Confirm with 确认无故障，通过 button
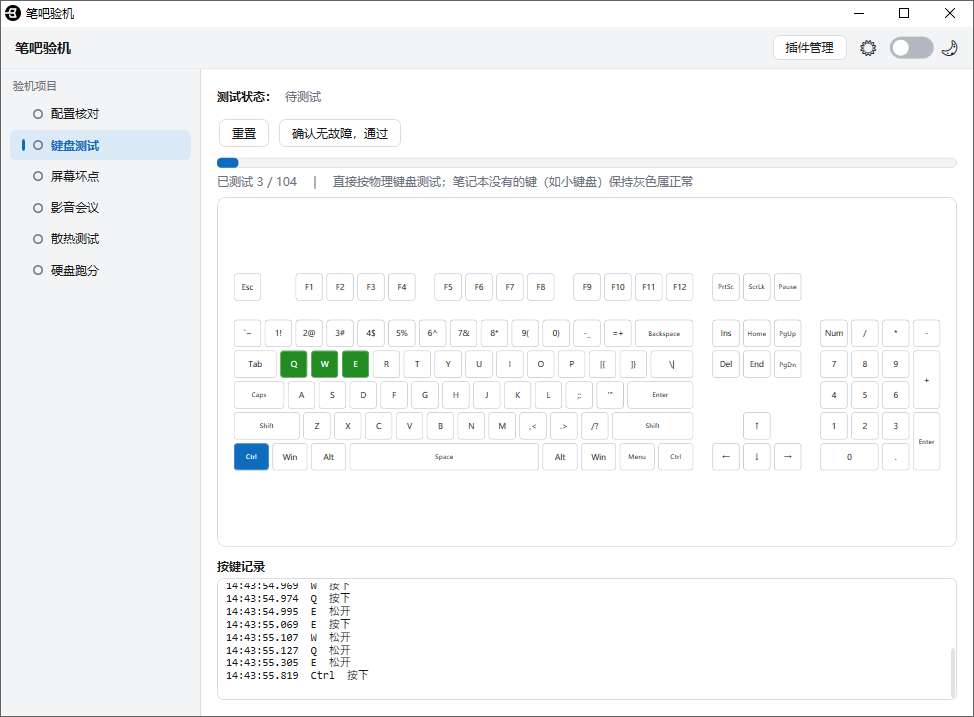The height and width of the screenshot is (717, 974). pos(340,133)
